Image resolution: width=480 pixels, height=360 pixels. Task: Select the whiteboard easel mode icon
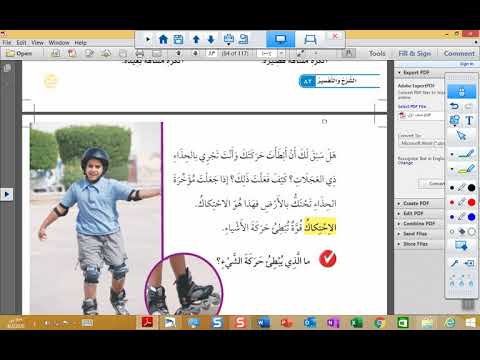(310, 39)
